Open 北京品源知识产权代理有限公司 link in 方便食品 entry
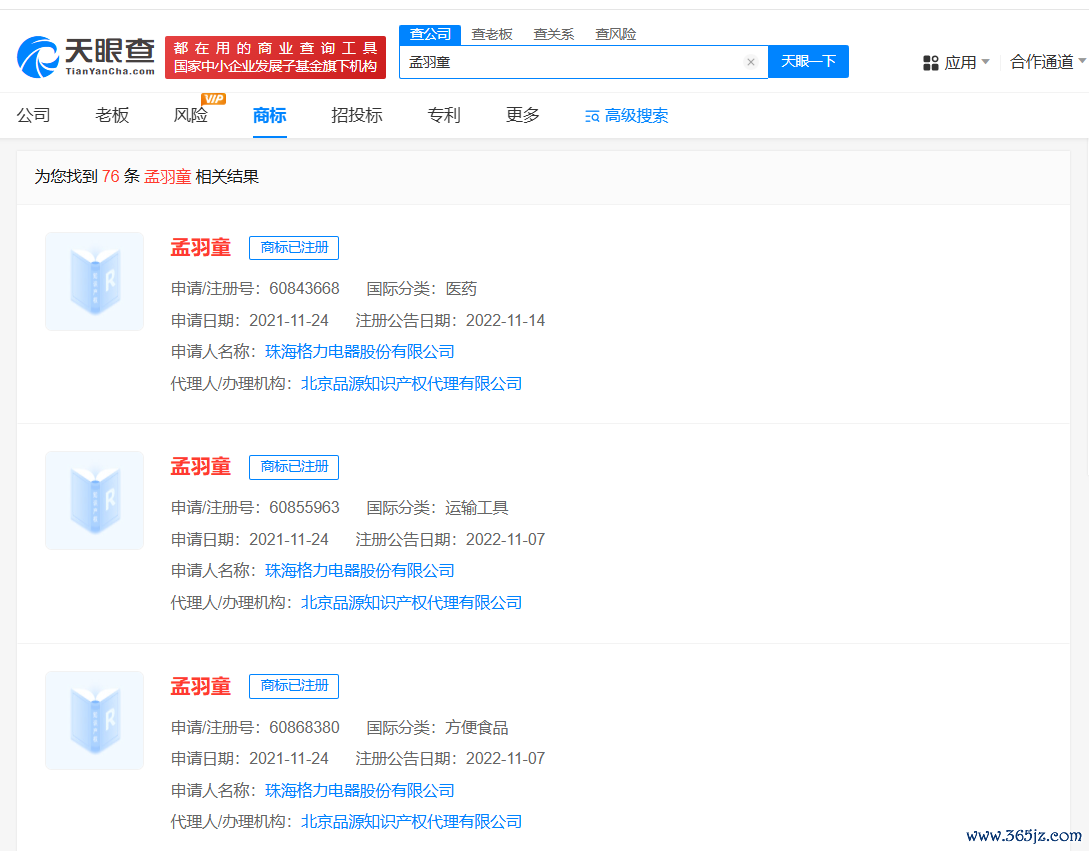The image size is (1089, 851). point(411,821)
